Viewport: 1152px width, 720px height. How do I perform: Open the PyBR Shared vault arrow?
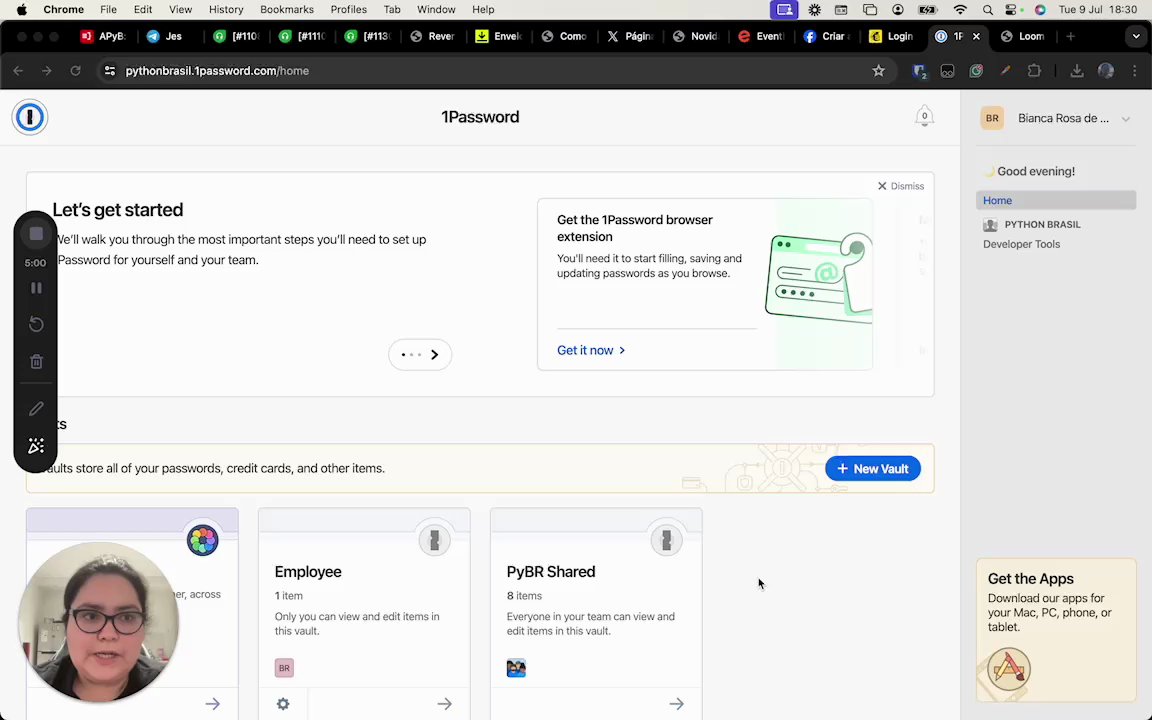(677, 704)
